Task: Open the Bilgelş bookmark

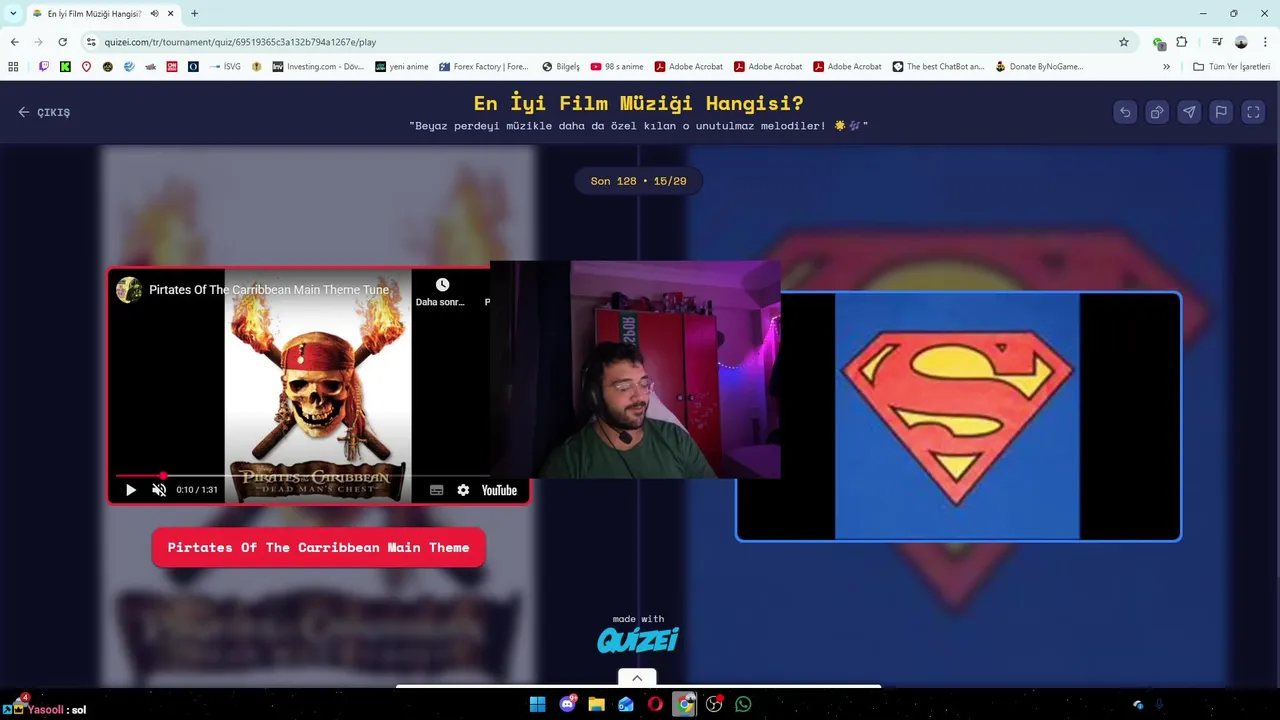Action: 560,67
